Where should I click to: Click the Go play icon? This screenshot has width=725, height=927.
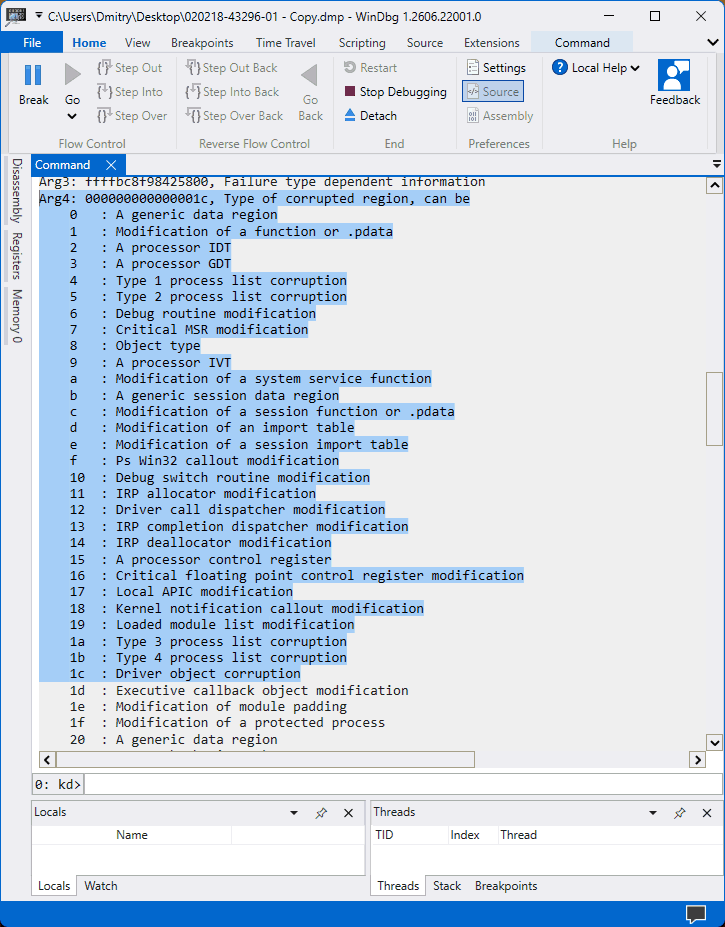pyautogui.click(x=72, y=75)
